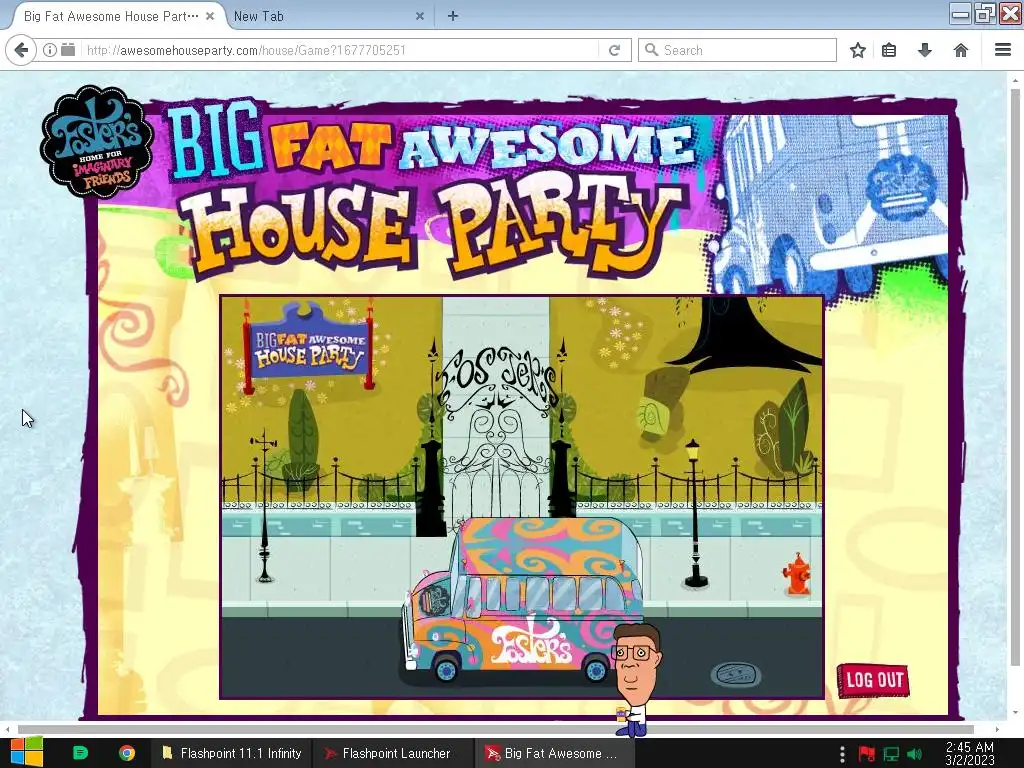Reload the page with the refresh icon

point(614,50)
